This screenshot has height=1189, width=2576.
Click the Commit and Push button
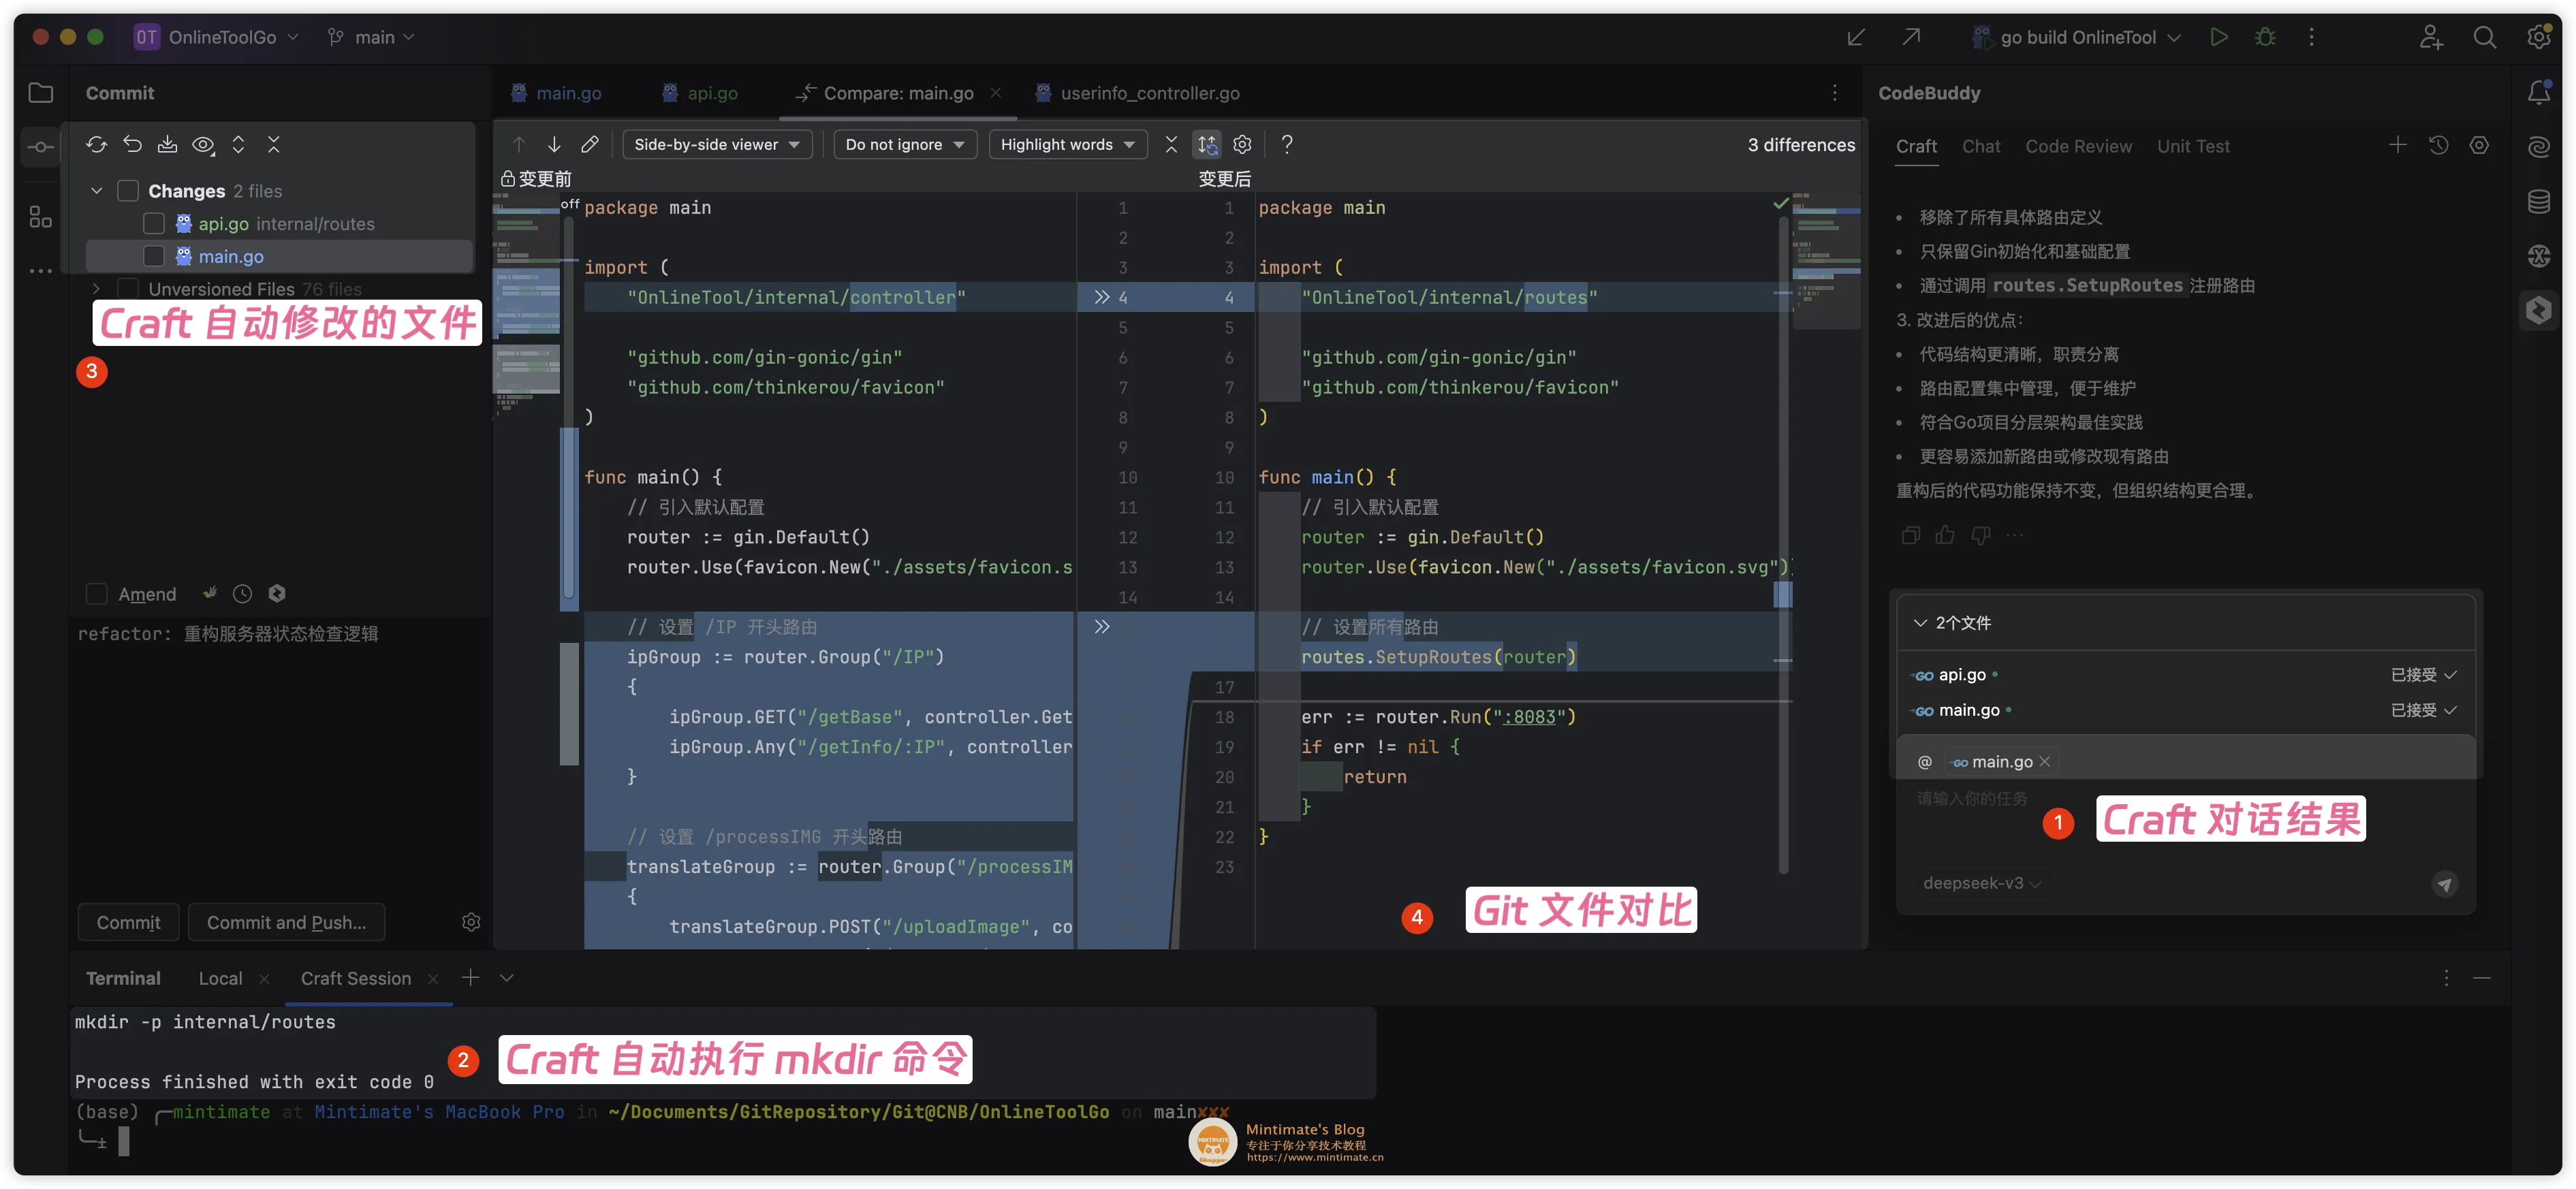286,922
